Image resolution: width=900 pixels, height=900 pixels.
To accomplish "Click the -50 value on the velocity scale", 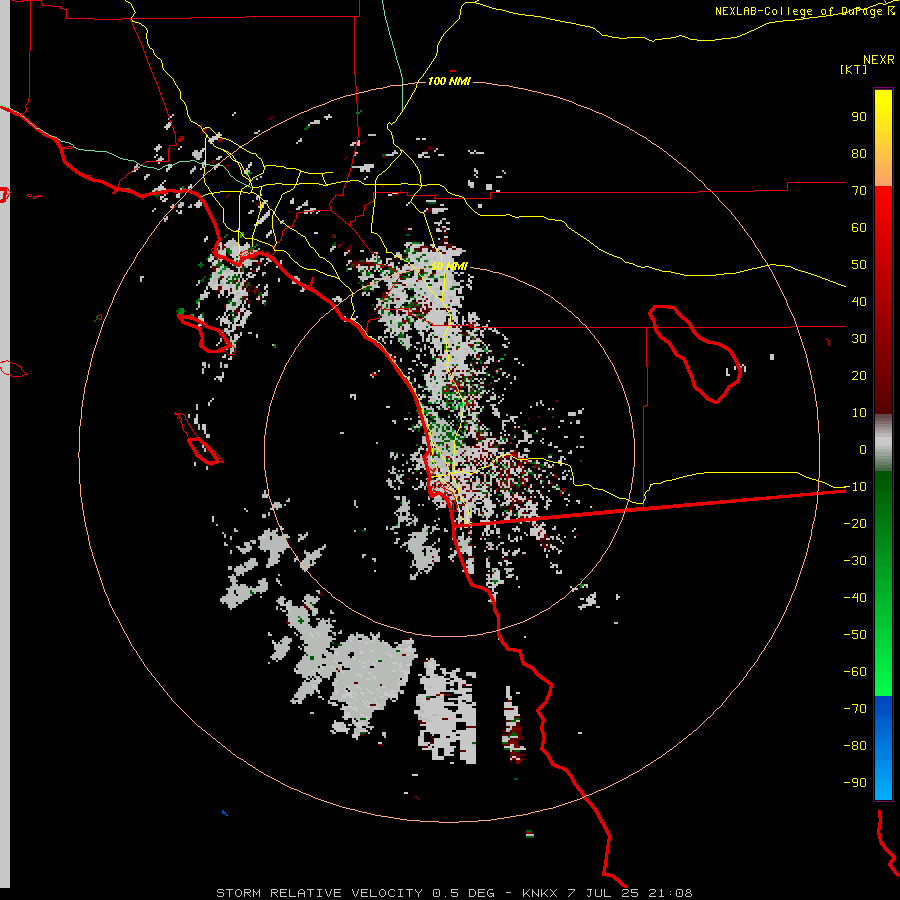I will [855, 635].
